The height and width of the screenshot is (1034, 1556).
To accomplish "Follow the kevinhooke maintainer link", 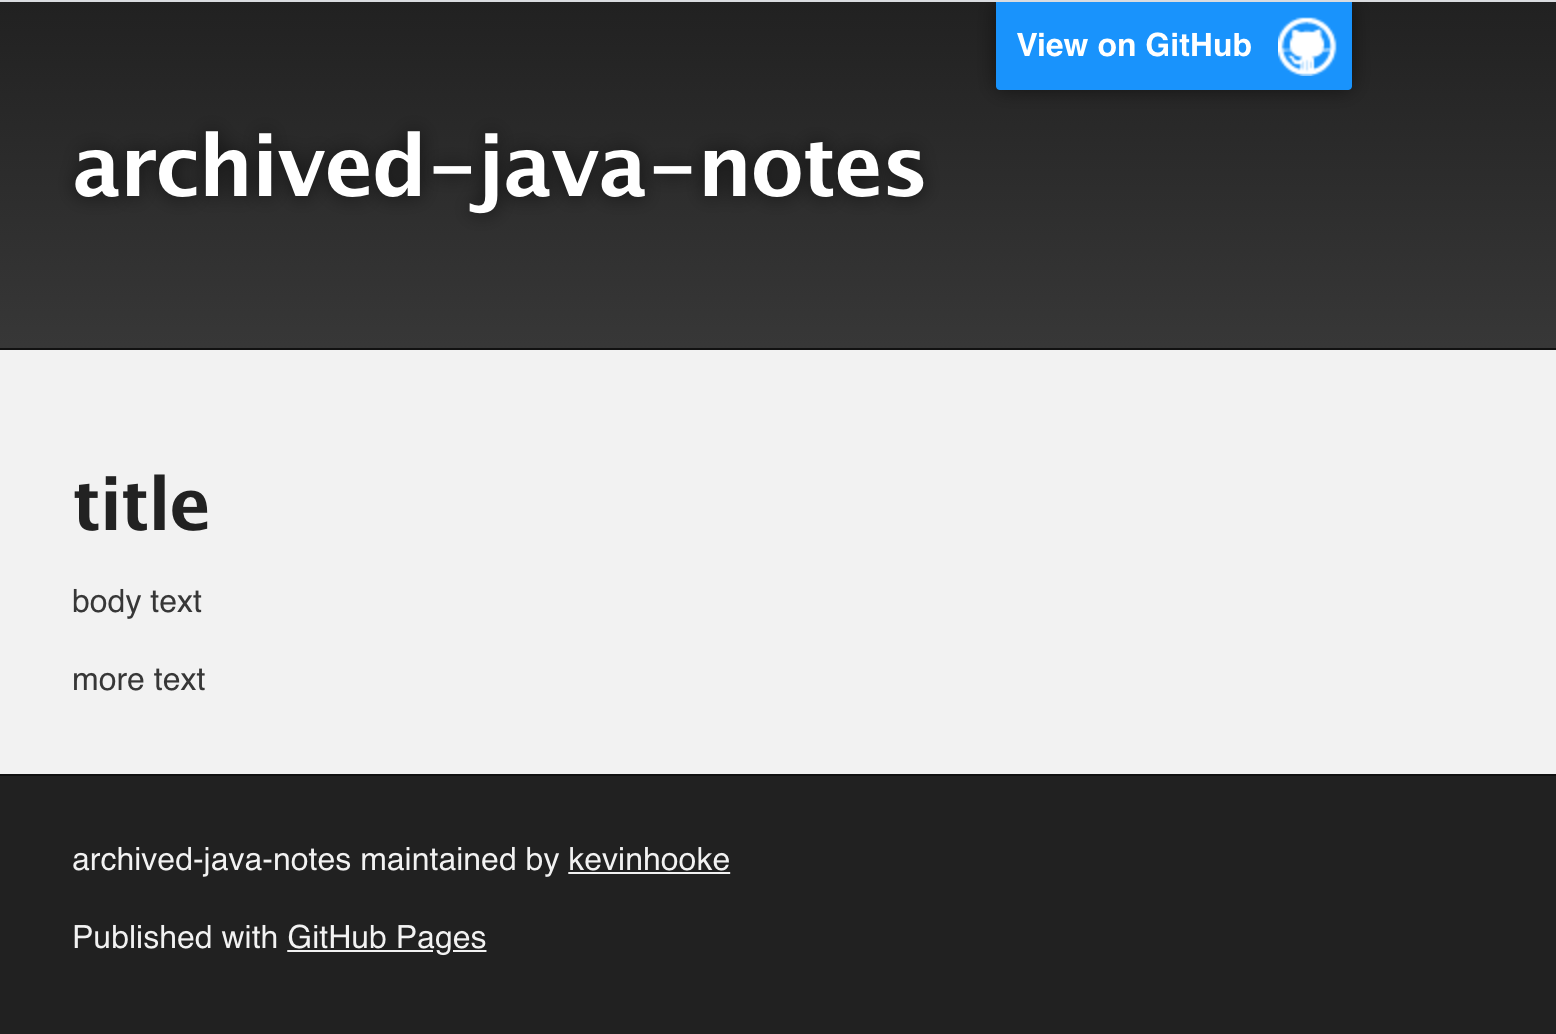I will point(649,859).
